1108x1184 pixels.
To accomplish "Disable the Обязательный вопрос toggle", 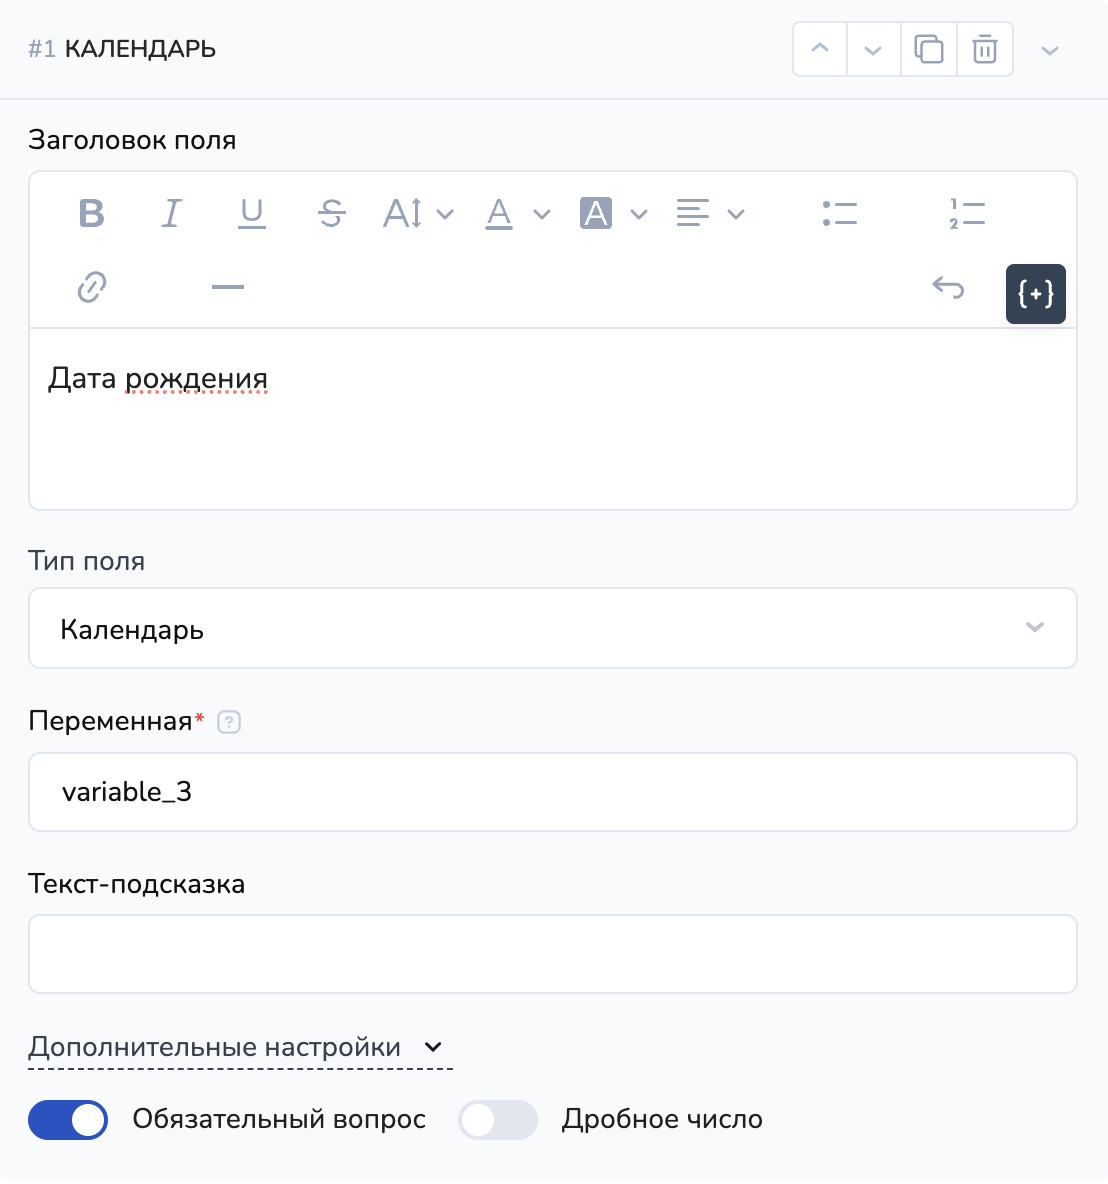I will coord(68,1120).
